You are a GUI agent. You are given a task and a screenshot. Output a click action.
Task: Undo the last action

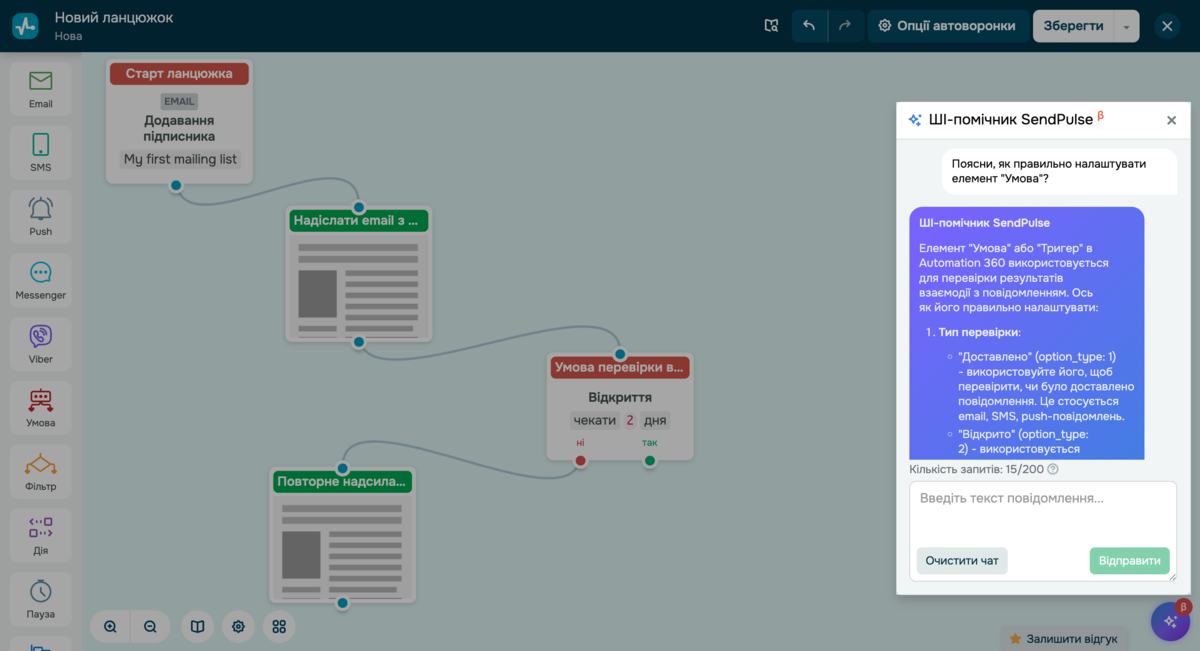[809, 26]
